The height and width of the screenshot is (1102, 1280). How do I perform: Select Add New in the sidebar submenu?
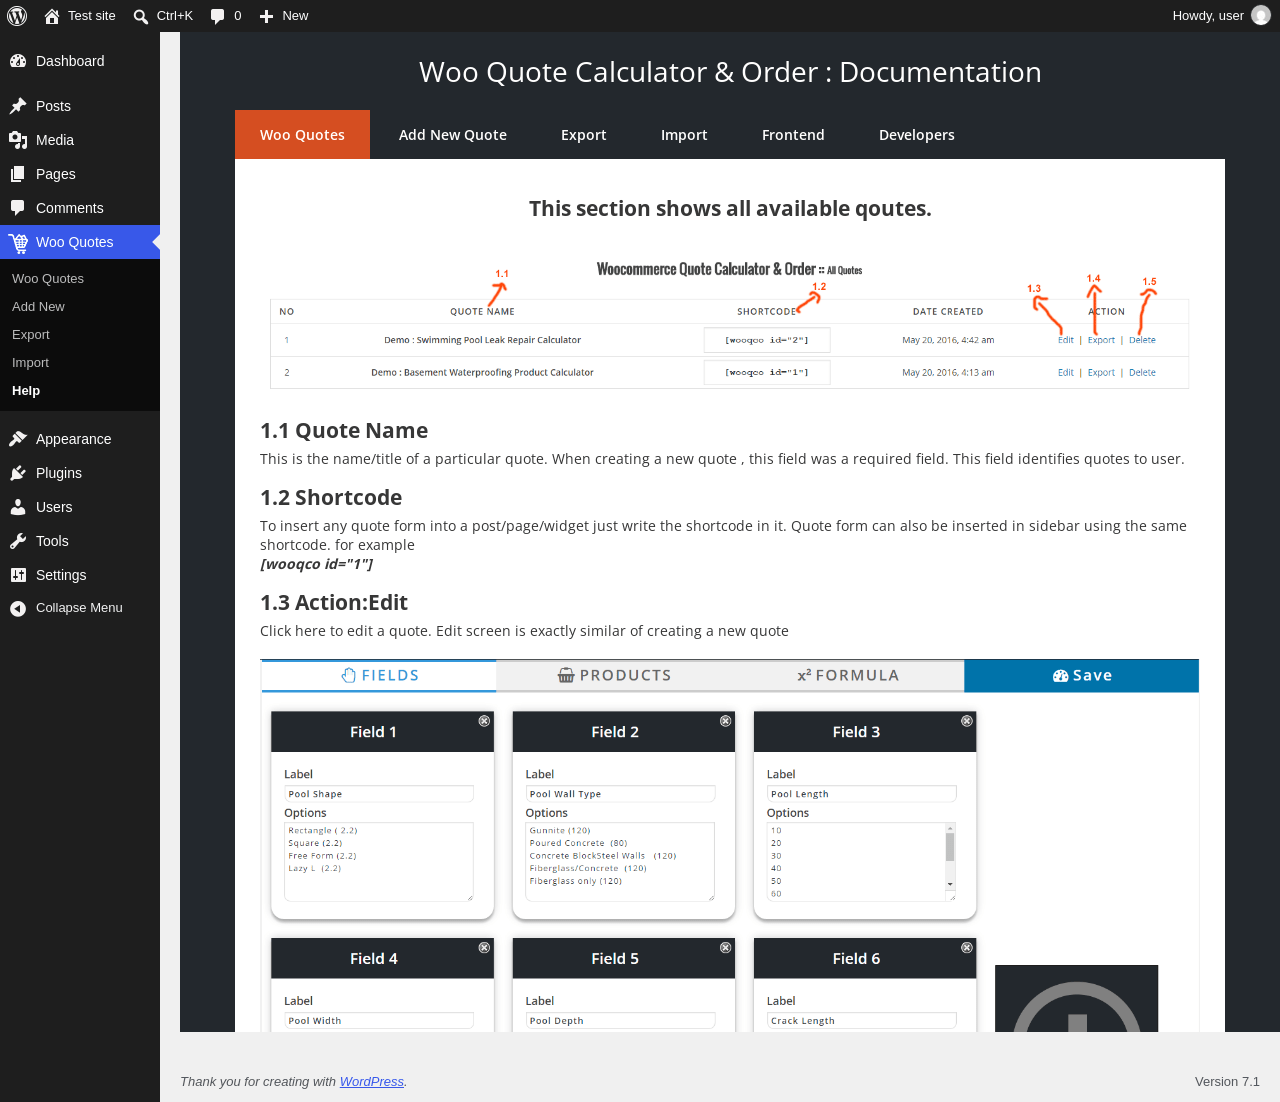[38, 307]
